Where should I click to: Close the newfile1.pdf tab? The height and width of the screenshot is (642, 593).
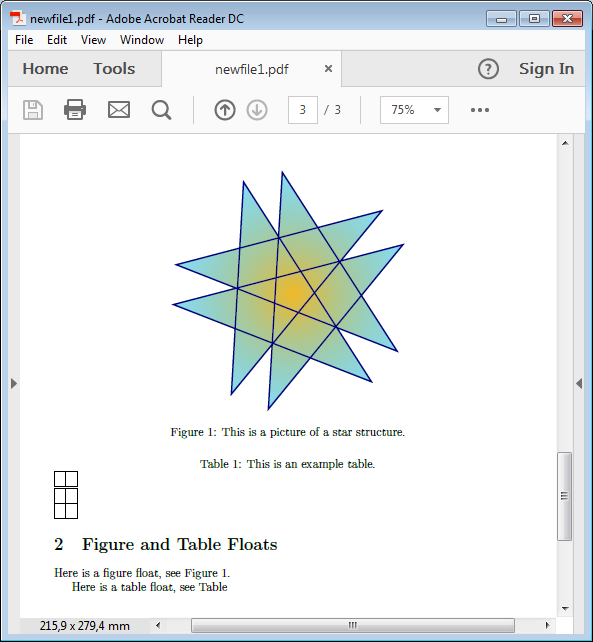tap(328, 69)
